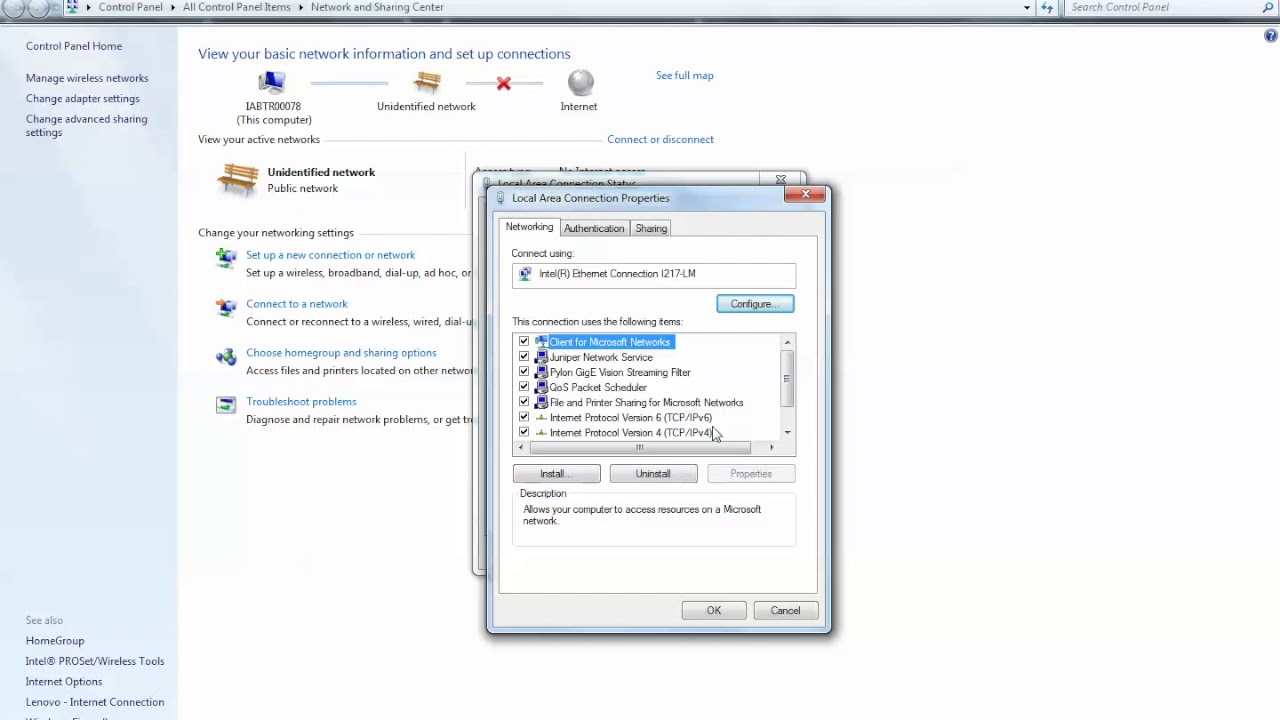Viewport: 1280px width, 720px height.
Task: Click the Uninstall button
Action: point(653,474)
